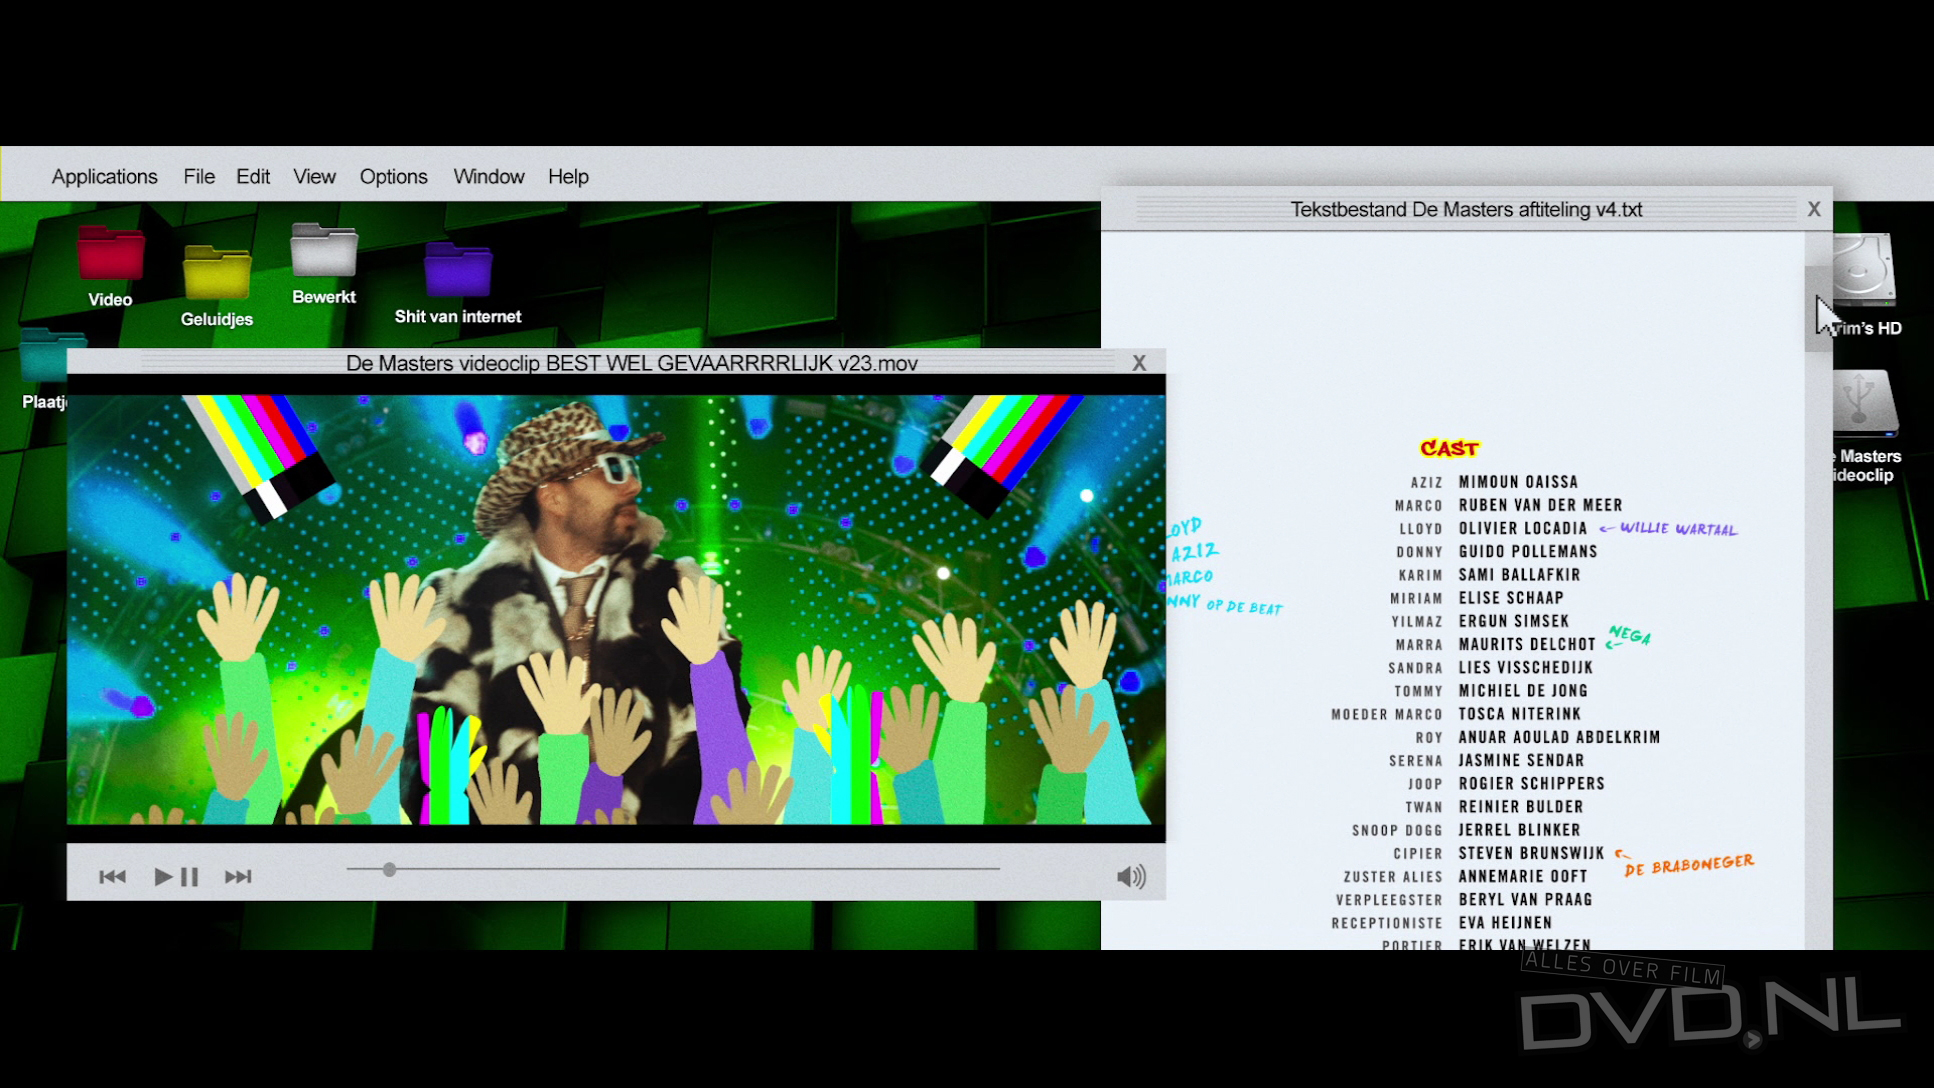The width and height of the screenshot is (1934, 1088).
Task: Close the De Masters videoclip window
Action: (x=1139, y=363)
